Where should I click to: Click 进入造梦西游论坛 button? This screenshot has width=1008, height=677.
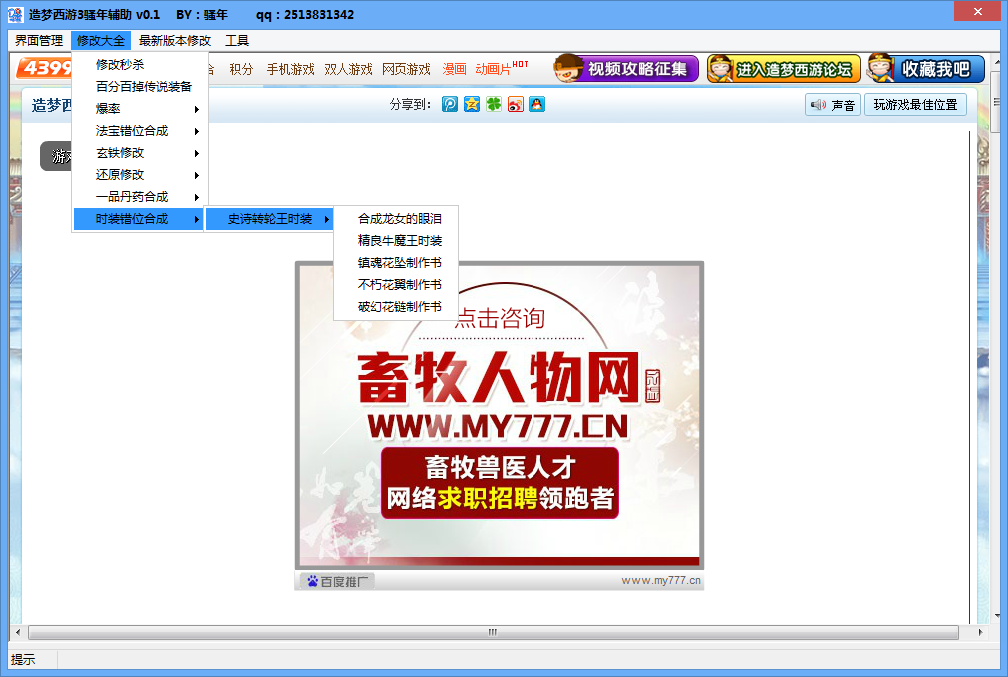[x=784, y=68]
